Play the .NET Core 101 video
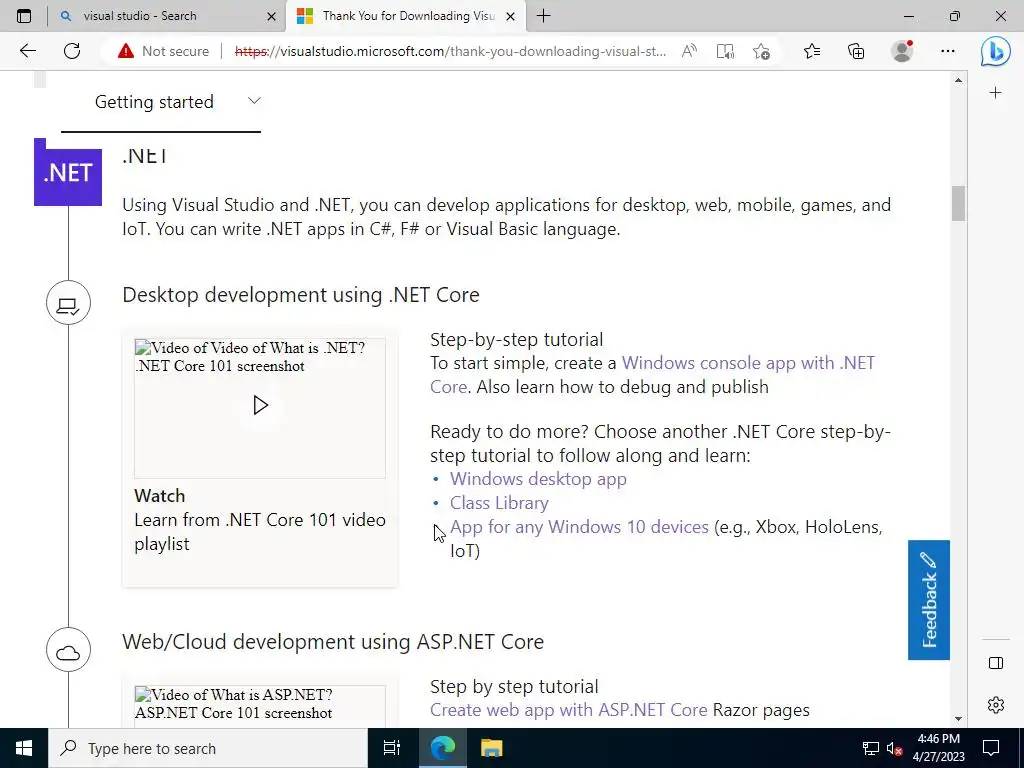The height and width of the screenshot is (768, 1024). click(260, 406)
